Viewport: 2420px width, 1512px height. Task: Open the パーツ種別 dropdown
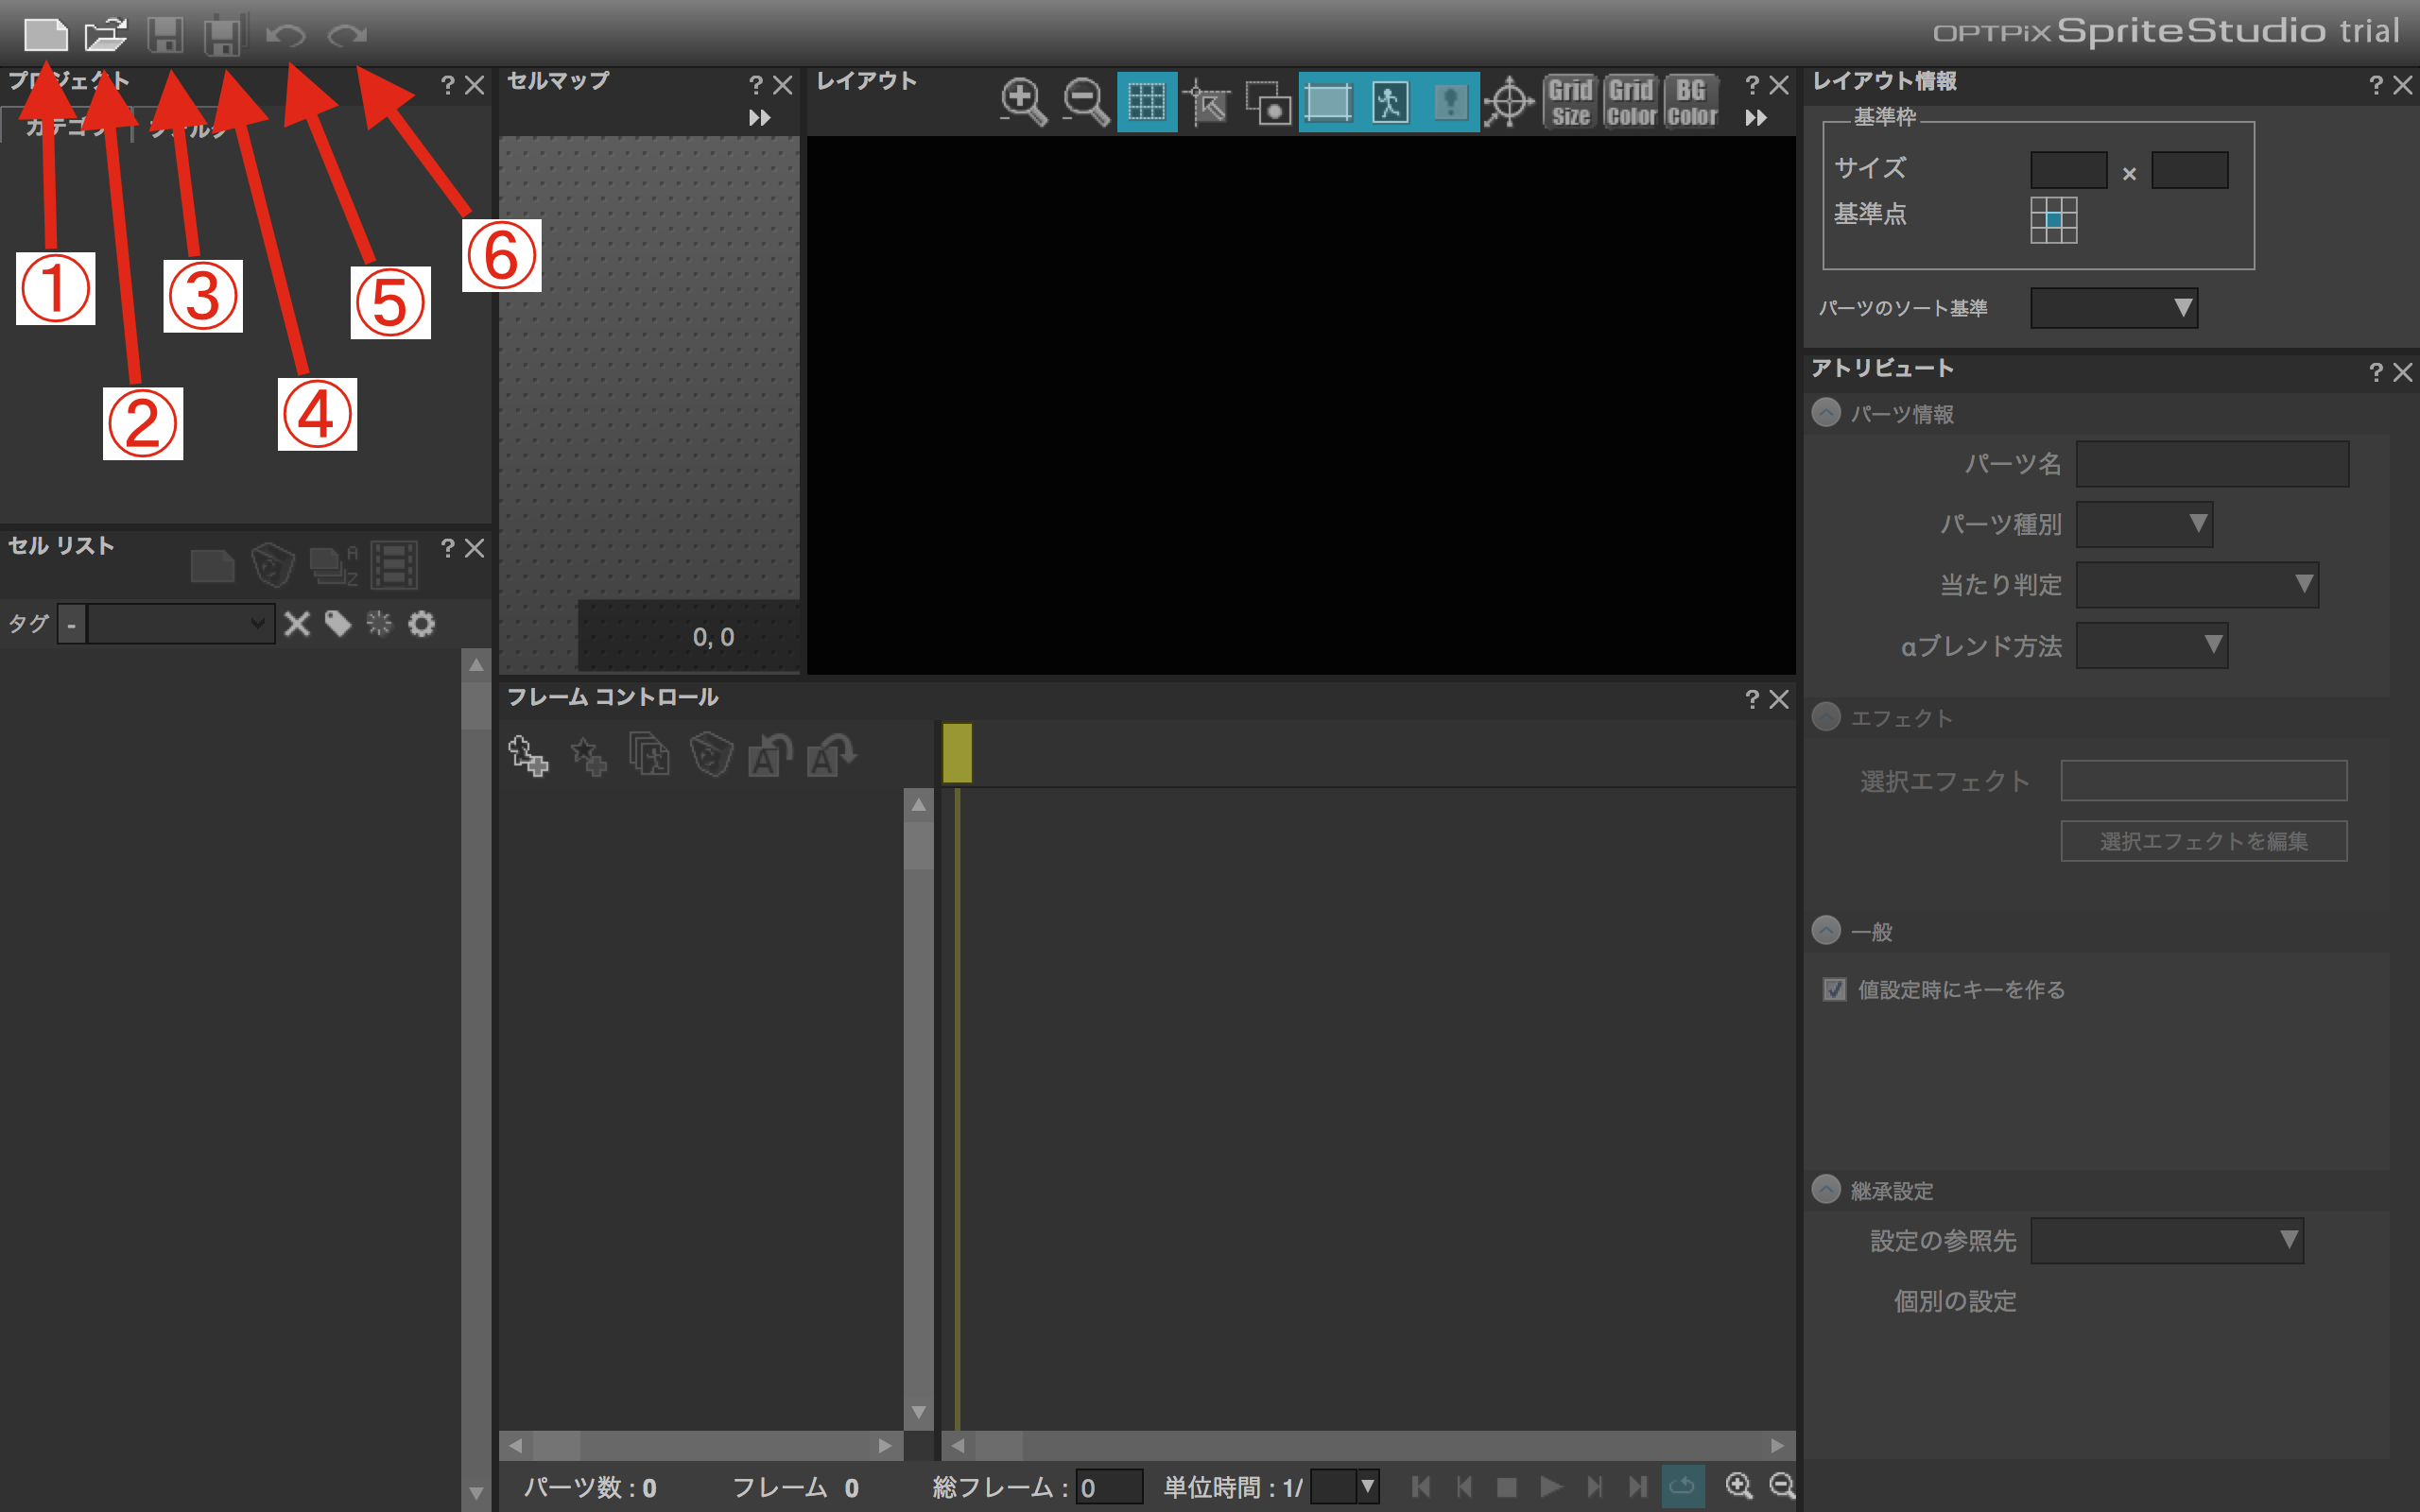coord(2144,524)
